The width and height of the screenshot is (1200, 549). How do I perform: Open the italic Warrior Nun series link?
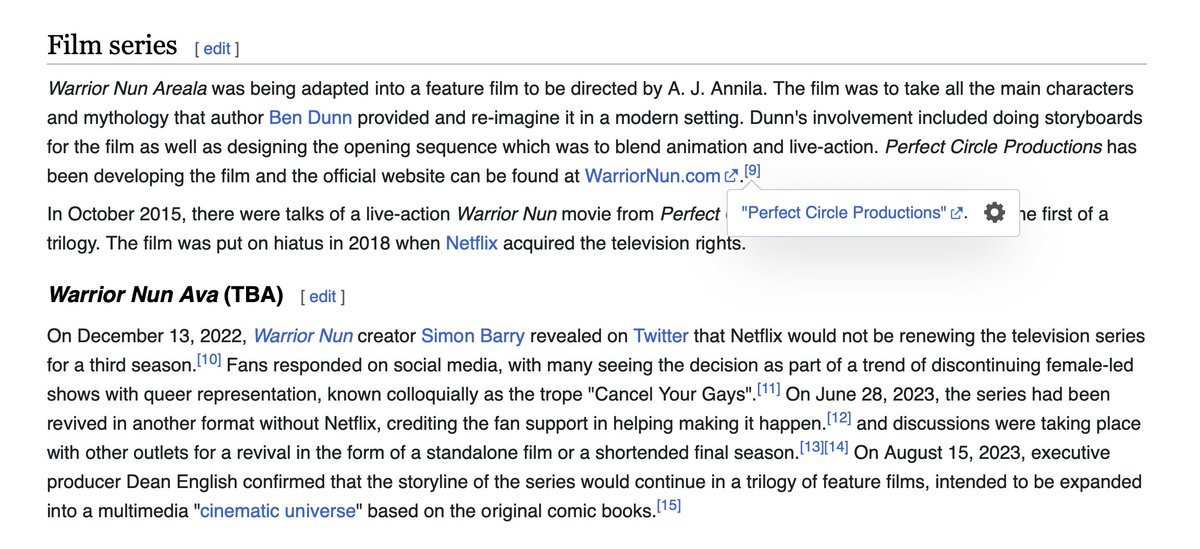click(x=303, y=336)
